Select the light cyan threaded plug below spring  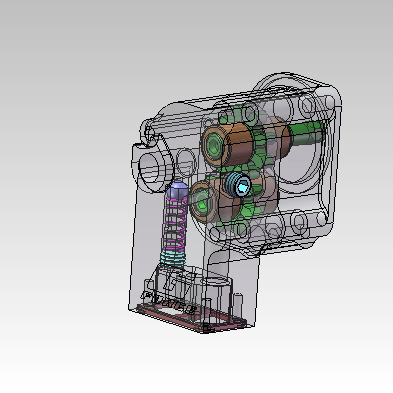click(x=172, y=258)
